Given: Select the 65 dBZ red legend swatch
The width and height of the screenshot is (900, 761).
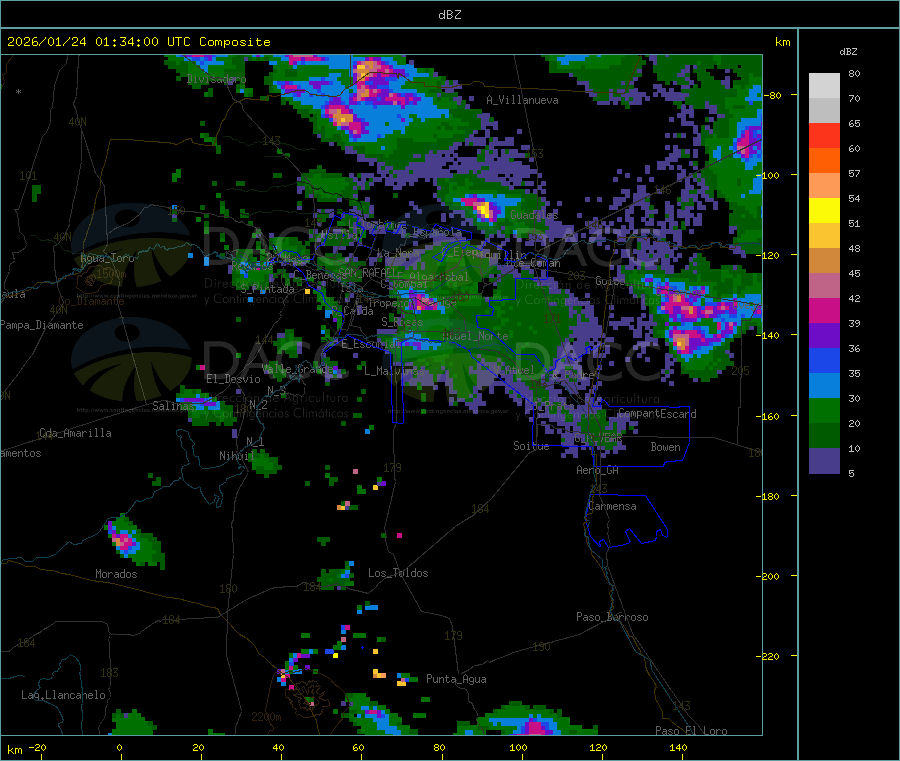Looking at the screenshot, I should (x=824, y=135).
